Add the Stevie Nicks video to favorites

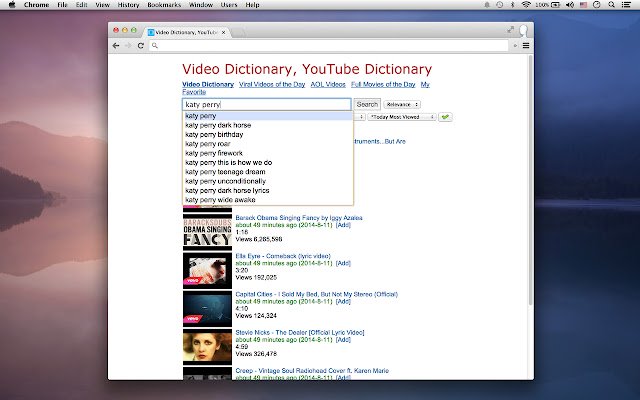click(x=343, y=340)
